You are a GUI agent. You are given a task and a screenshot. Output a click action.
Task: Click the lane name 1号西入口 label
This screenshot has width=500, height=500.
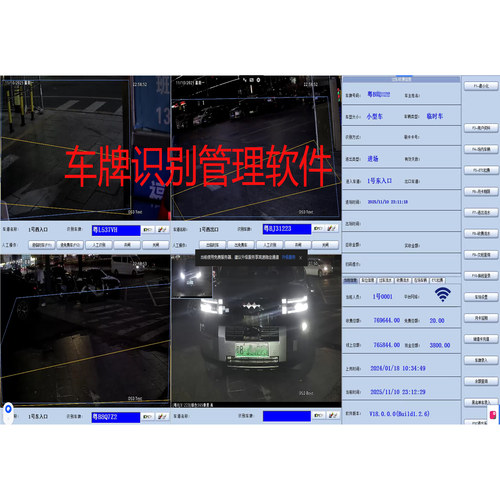38,230
